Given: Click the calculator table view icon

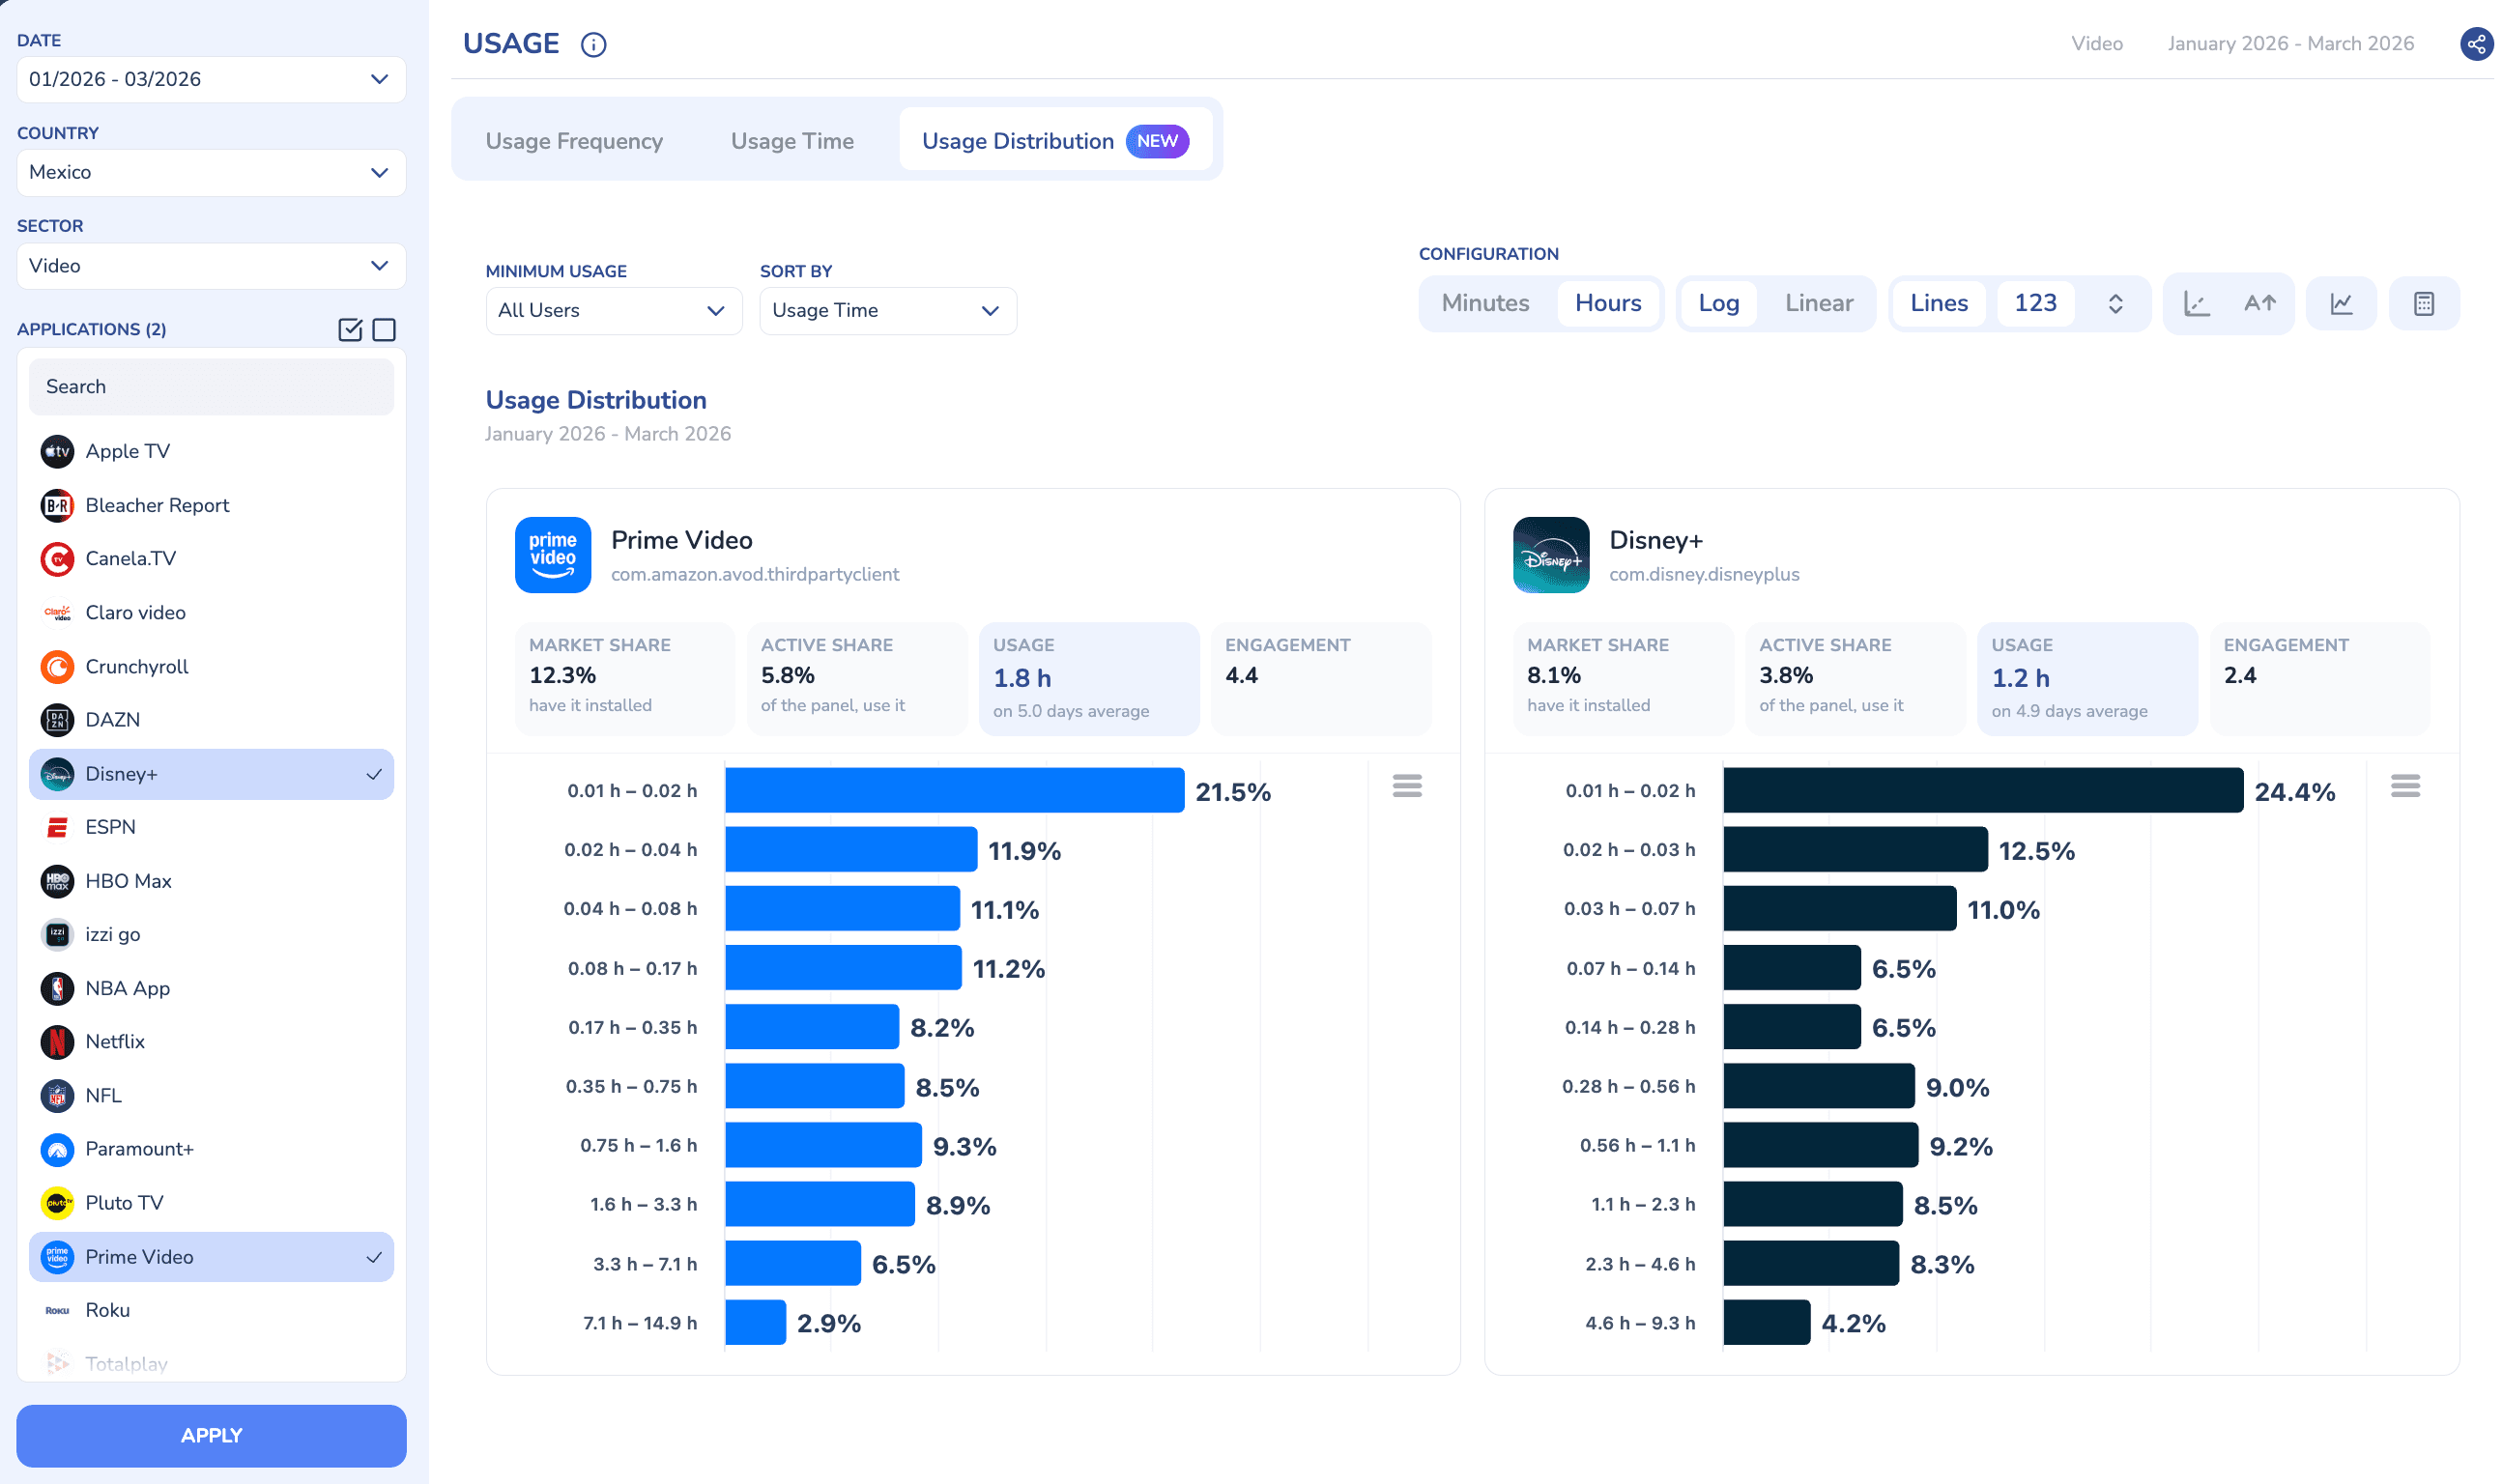Looking at the screenshot, I should click(2423, 303).
